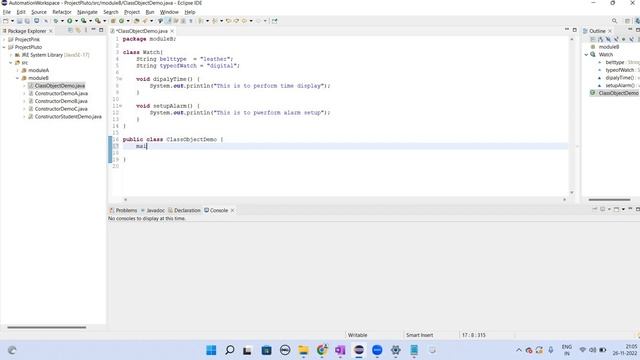
Task: Click the green Run button in toolbar
Action: [69, 21]
